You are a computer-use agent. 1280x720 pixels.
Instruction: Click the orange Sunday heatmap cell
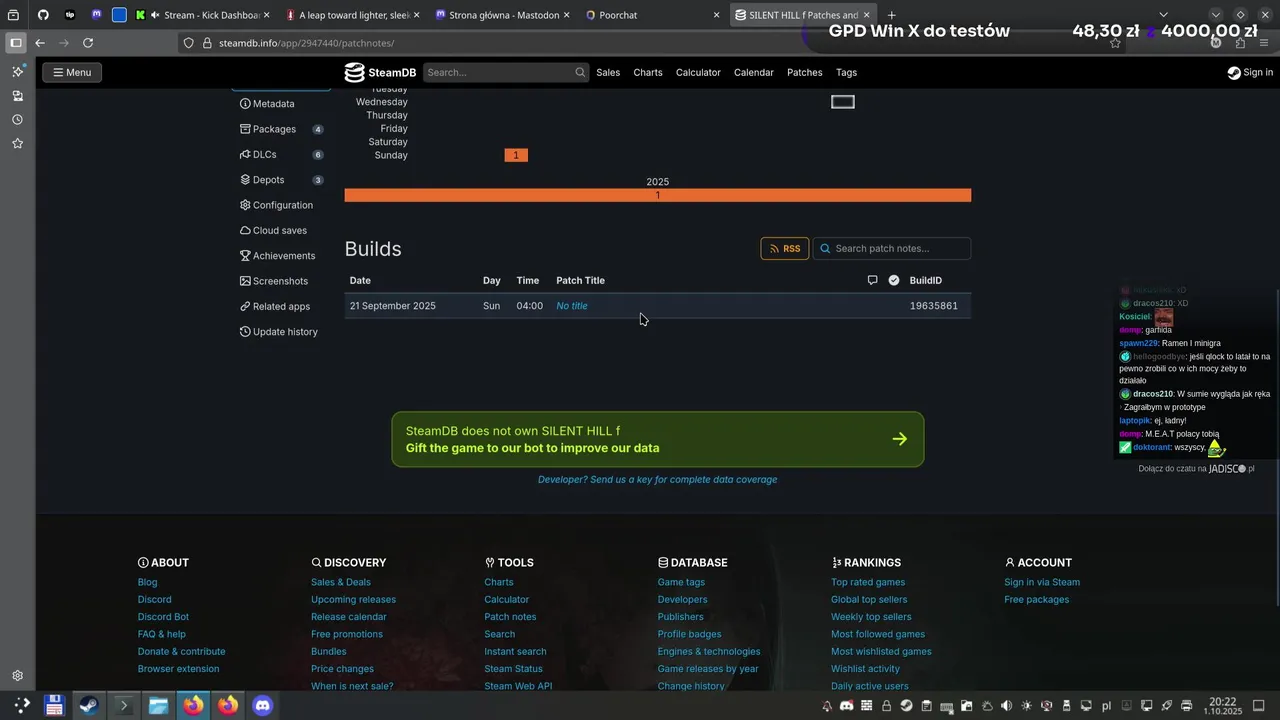point(516,155)
